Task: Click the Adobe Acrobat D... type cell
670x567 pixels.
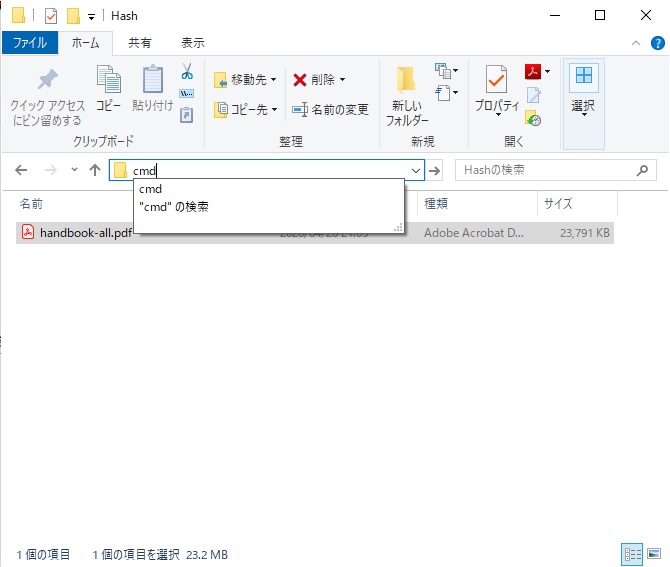Action: coord(473,233)
